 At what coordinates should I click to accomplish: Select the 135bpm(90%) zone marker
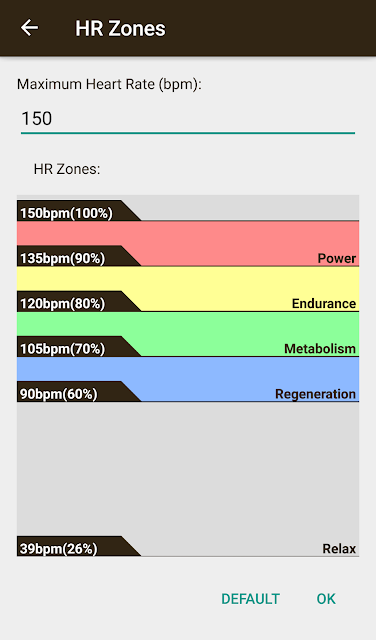tap(79, 256)
